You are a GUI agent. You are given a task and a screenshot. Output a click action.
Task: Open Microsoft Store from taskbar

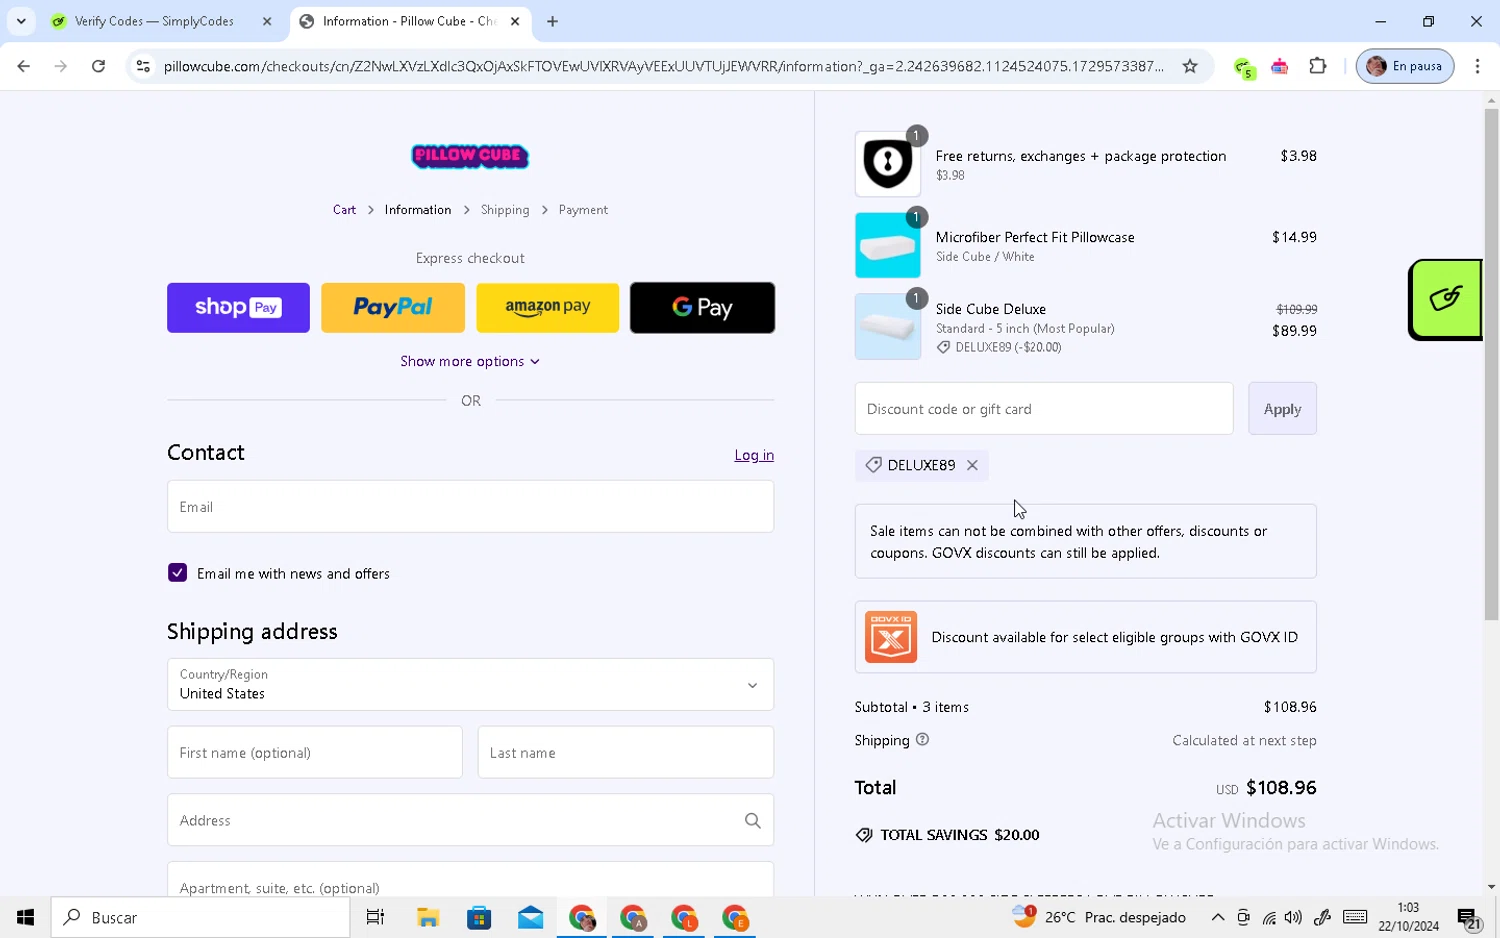coord(479,917)
